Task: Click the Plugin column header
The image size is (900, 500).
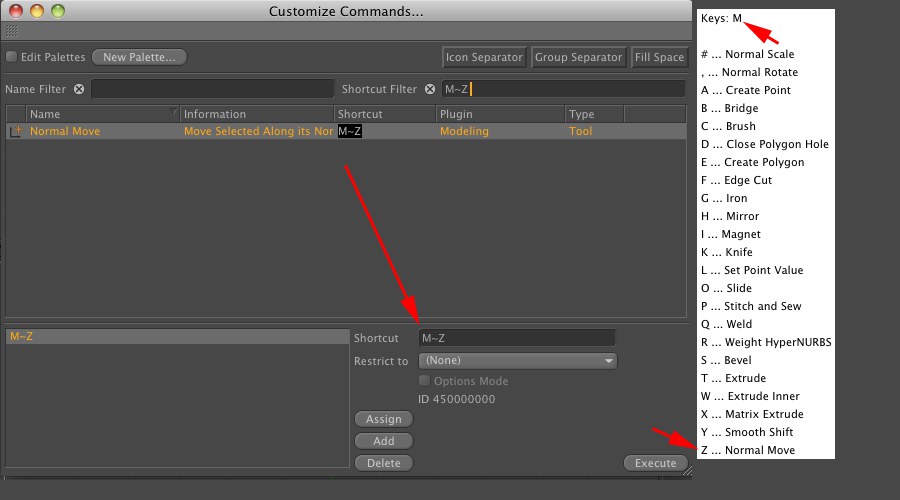Action: pyautogui.click(x=500, y=114)
